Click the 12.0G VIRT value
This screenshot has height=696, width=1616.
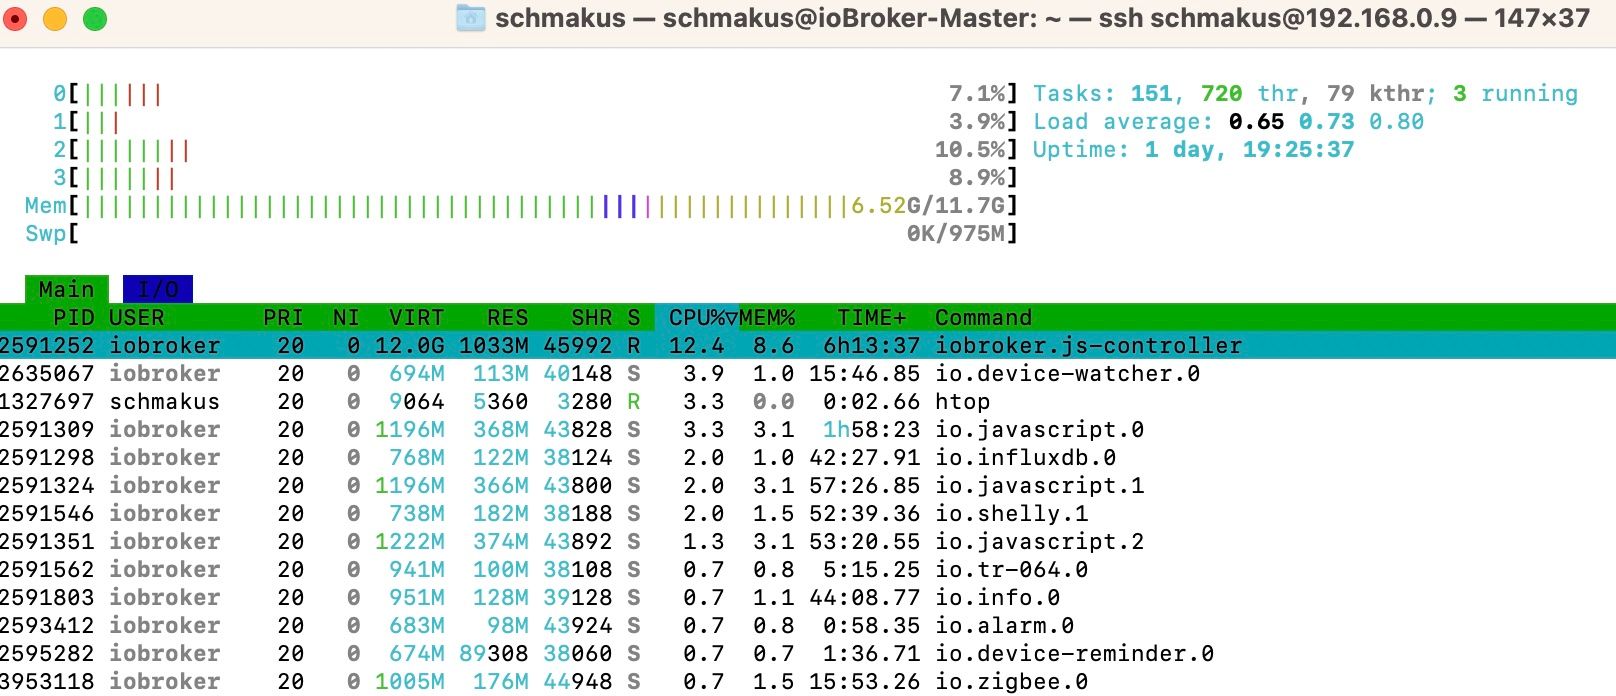pos(410,345)
